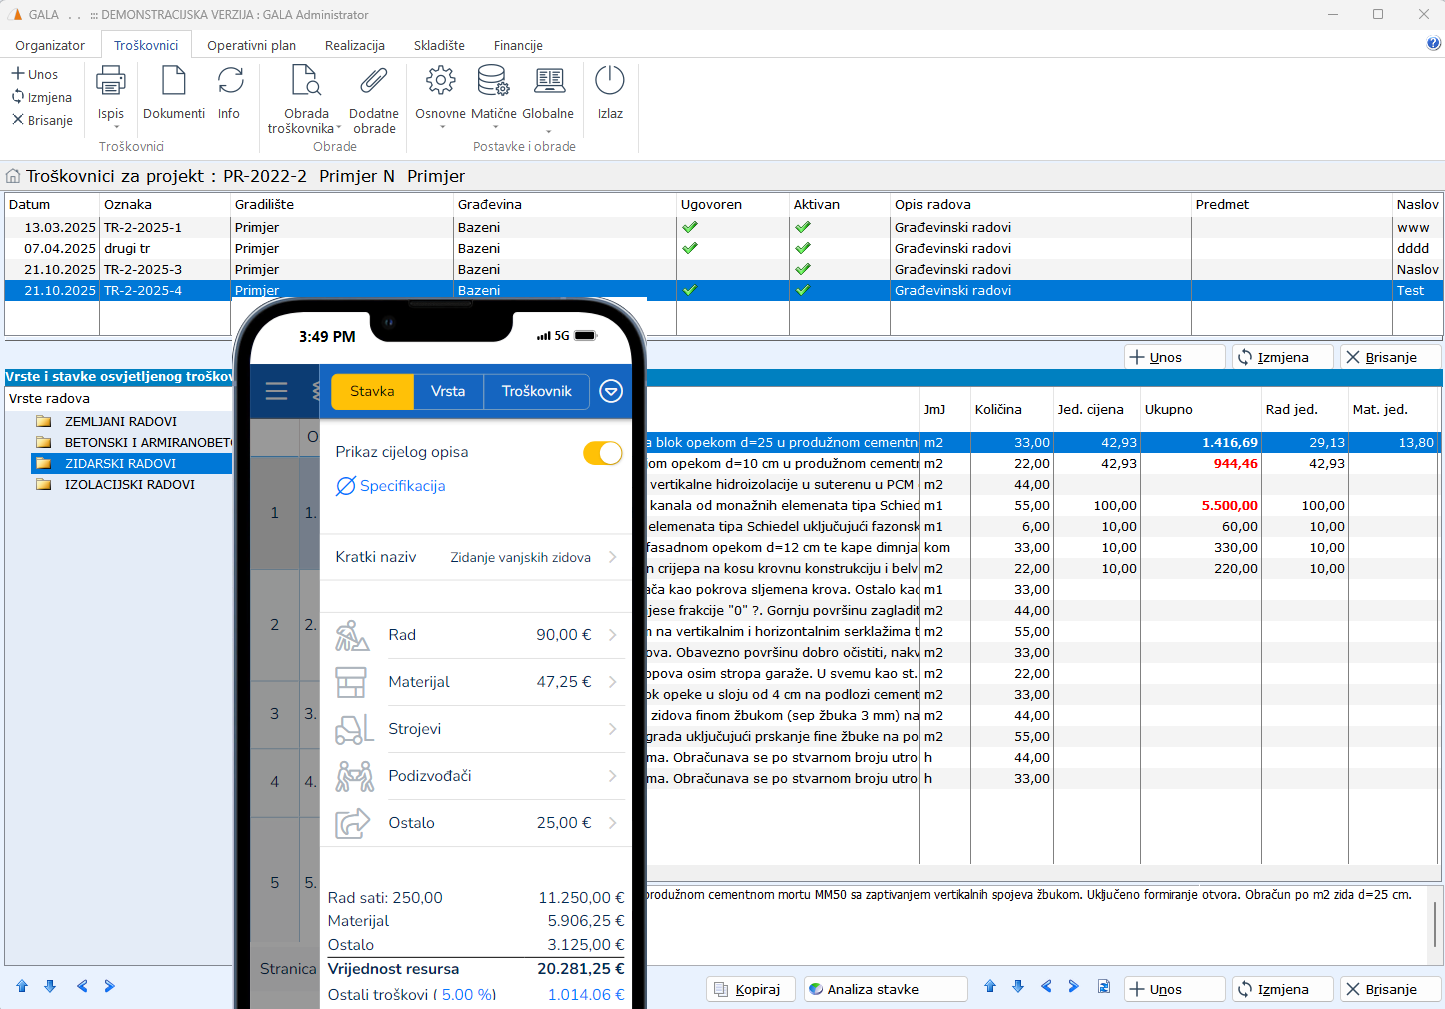Open Dodatne obrade paperclip tool
This screenshot has height=1009, width=1445.
pyautogui.click(x=373, y=81)
